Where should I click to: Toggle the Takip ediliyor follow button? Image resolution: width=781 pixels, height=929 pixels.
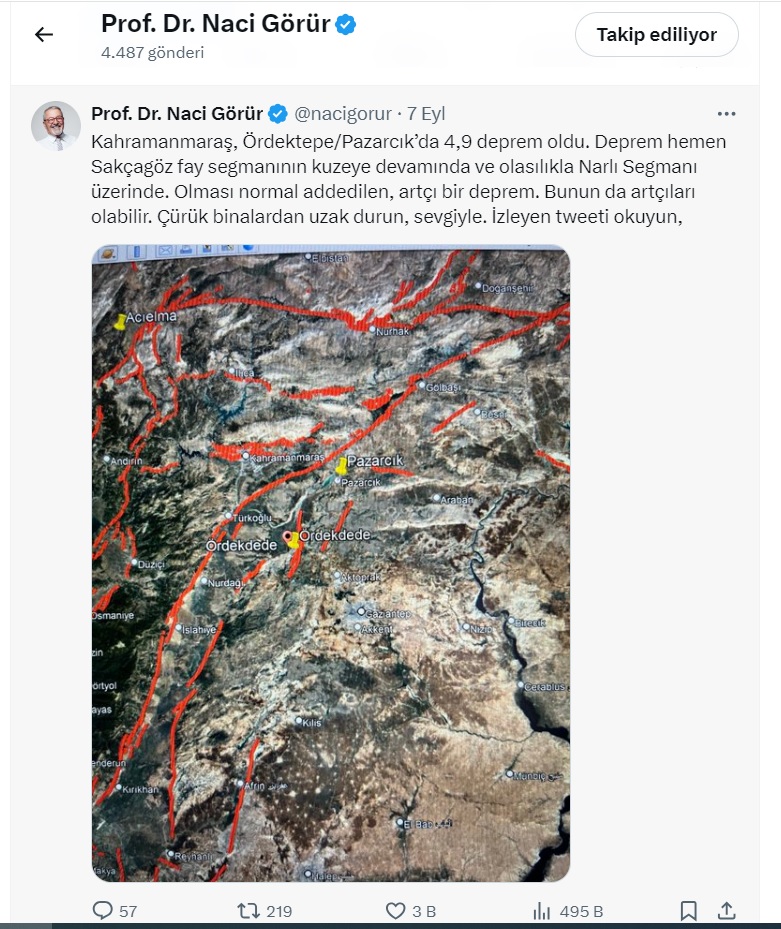[657, 35]
